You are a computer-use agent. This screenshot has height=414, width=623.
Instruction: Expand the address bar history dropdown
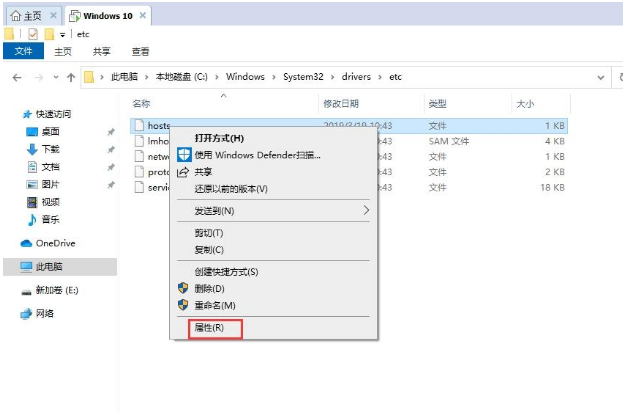(601, 77)
